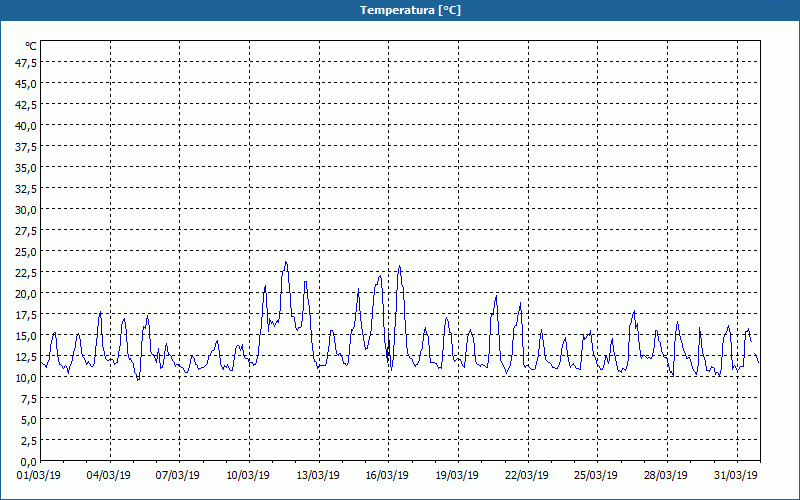The height and width of the screenshot is (500, 800).
Task: Select the 7,5 y-axis value
Action: (x=29, y=399)
